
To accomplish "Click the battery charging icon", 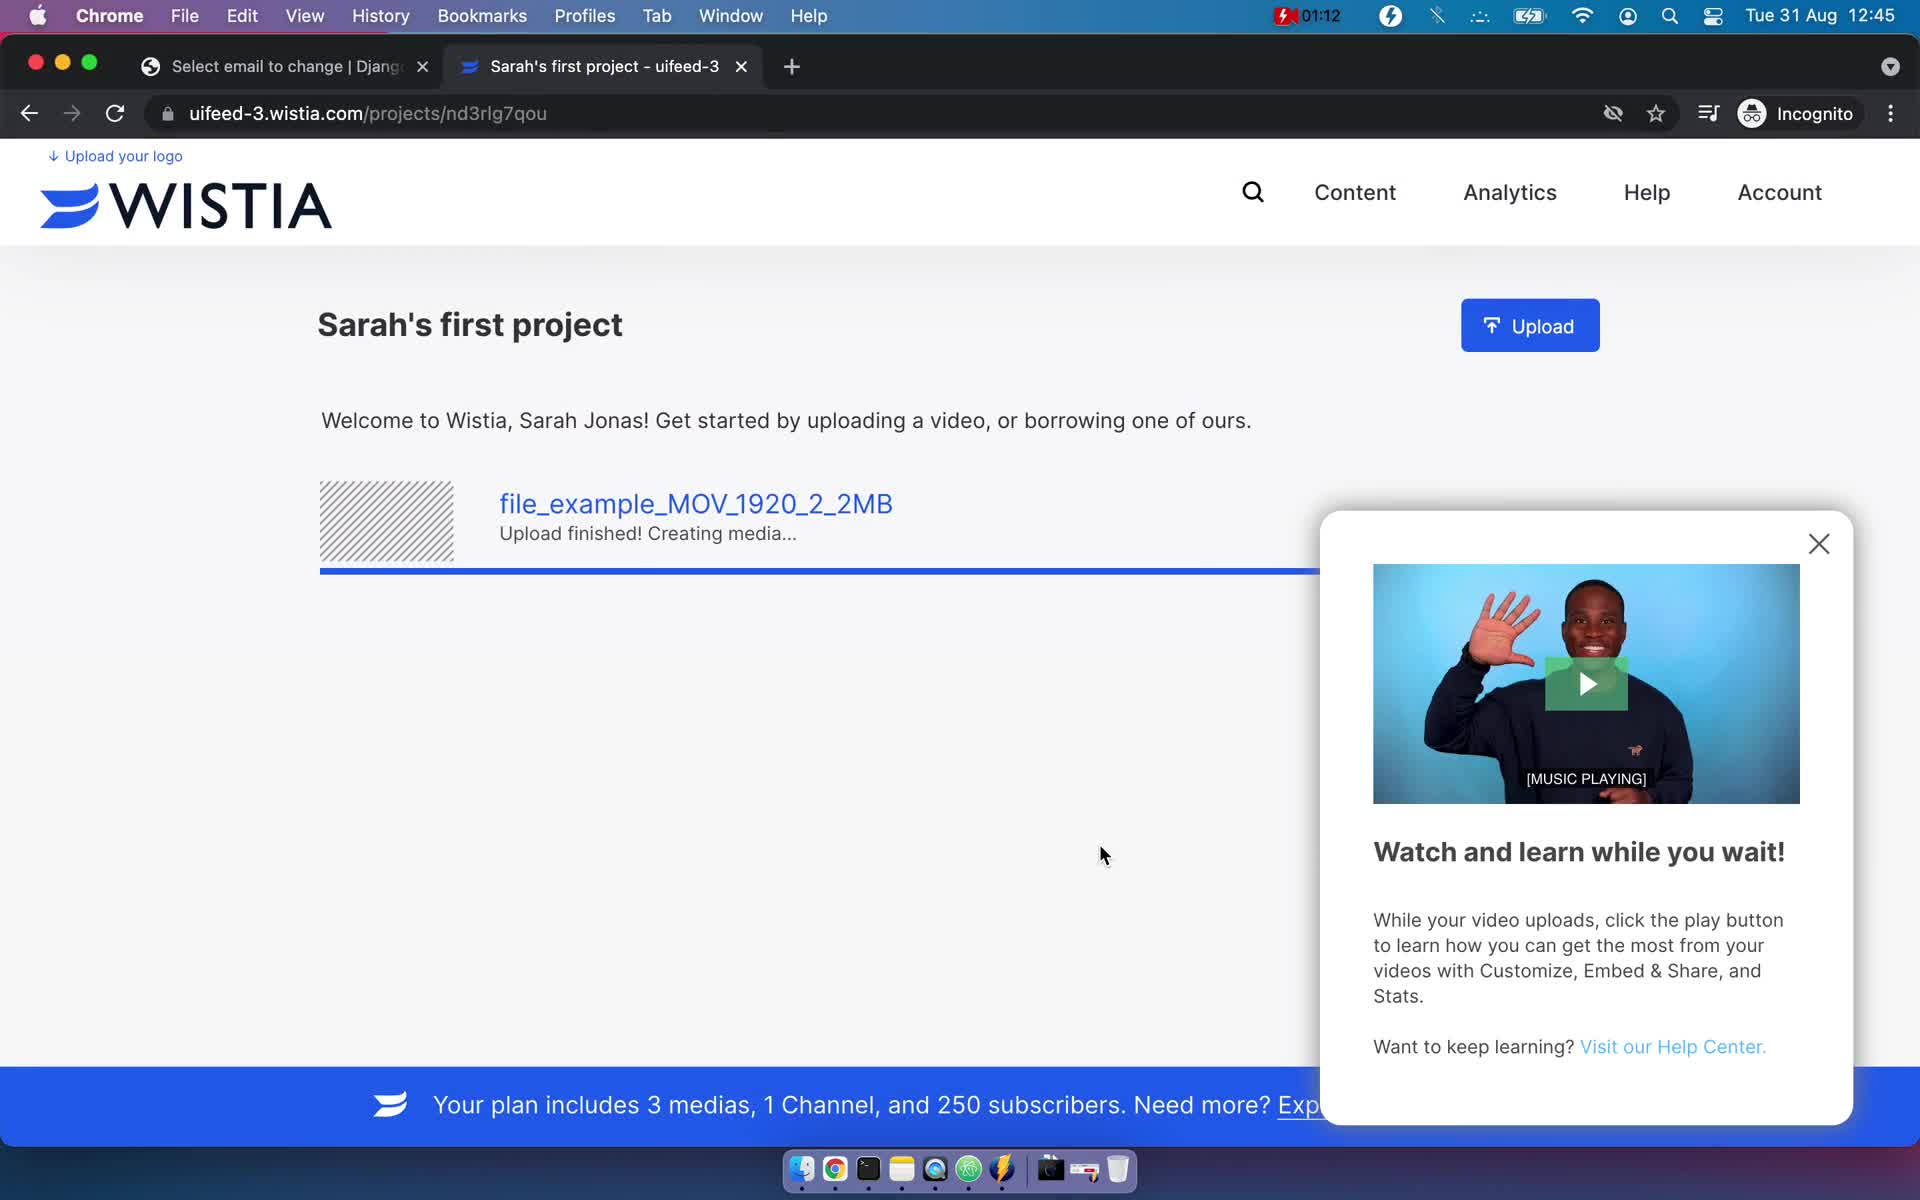I will click(1530, 15).
